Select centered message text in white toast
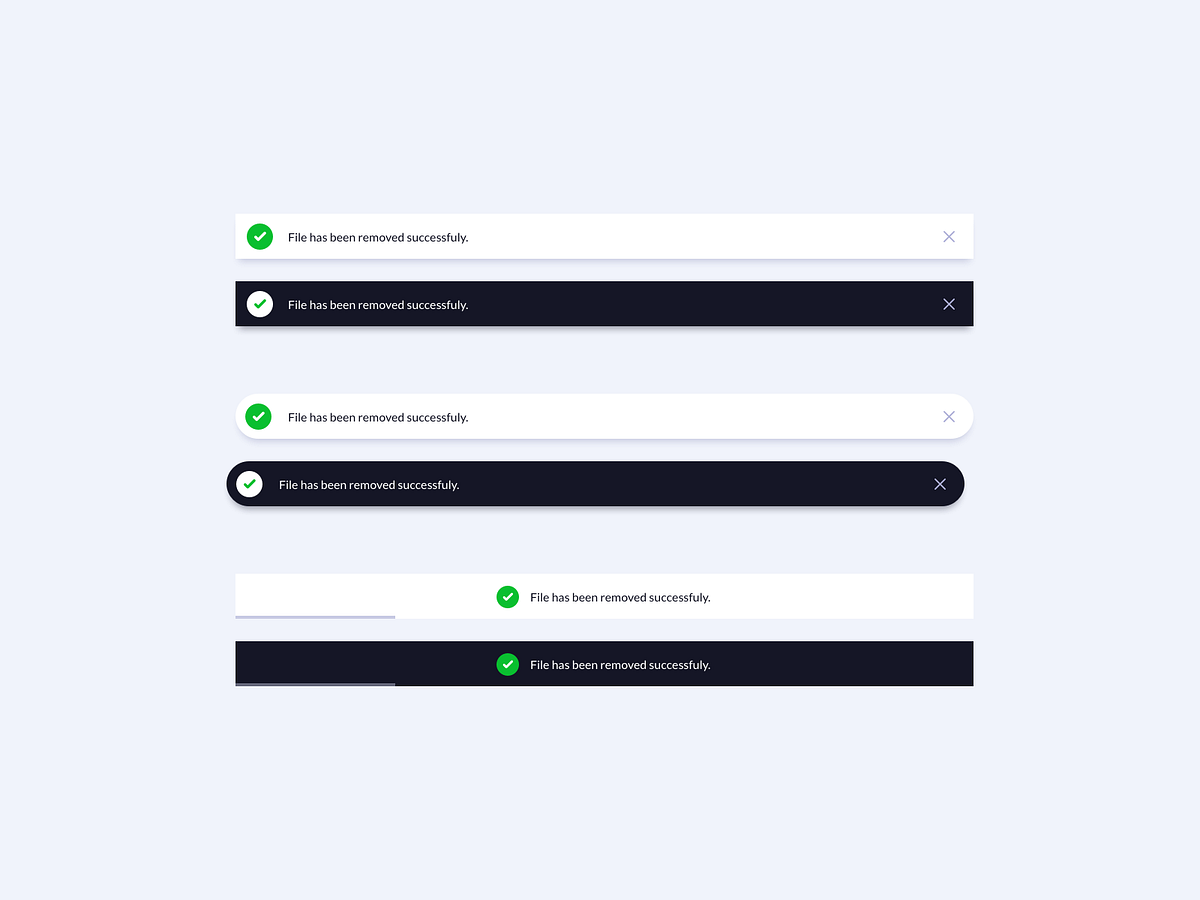The image size is (1200, 900). (620, 598)
